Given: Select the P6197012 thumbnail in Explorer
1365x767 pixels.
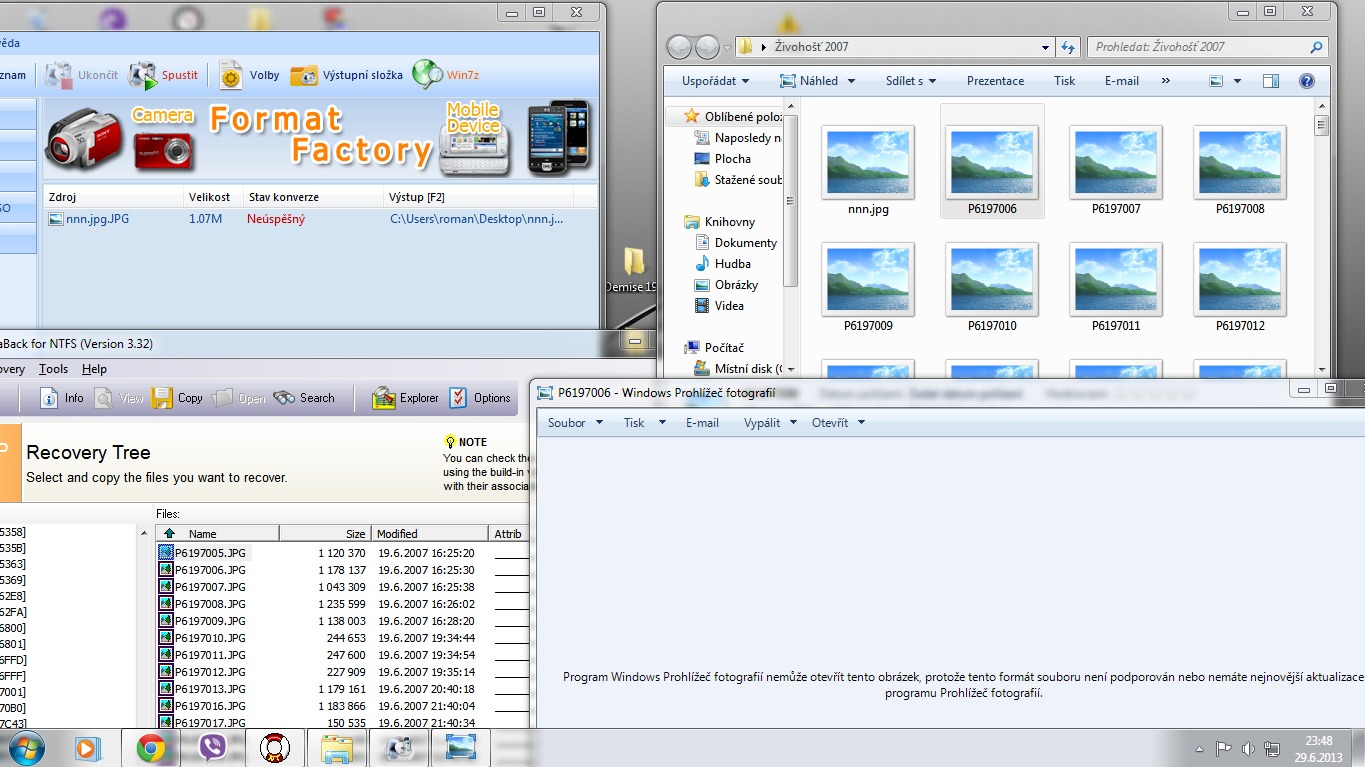Looking at the screenshot, I should [x=1240, y=288].
